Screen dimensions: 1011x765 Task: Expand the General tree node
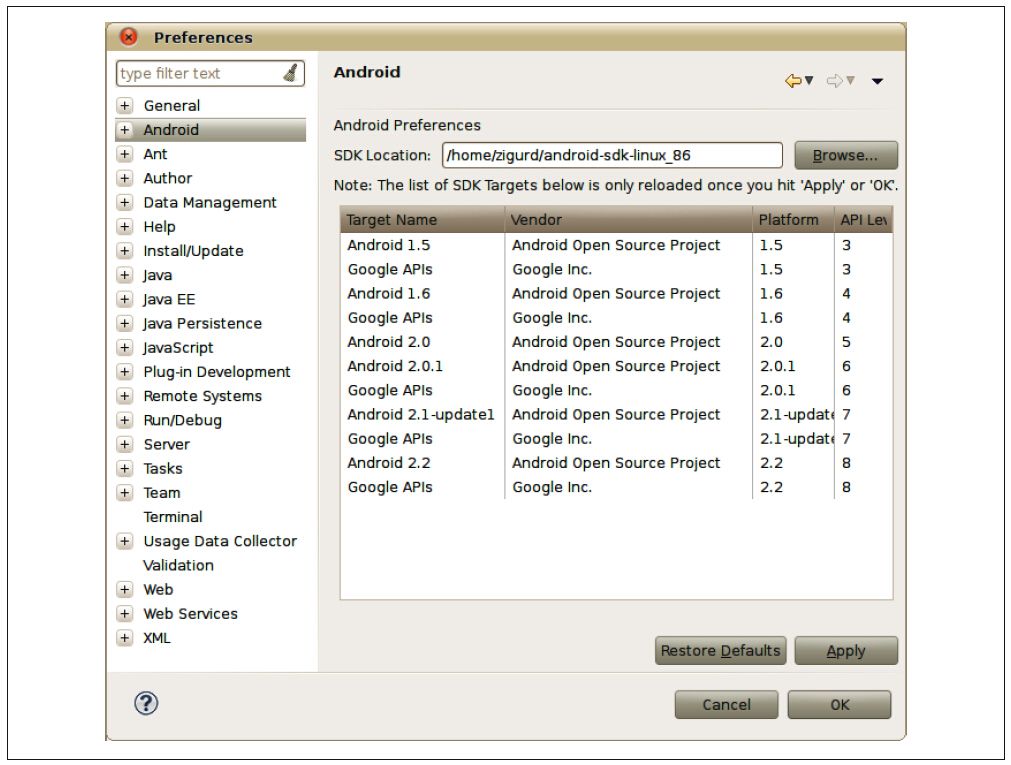pos(125,105)
